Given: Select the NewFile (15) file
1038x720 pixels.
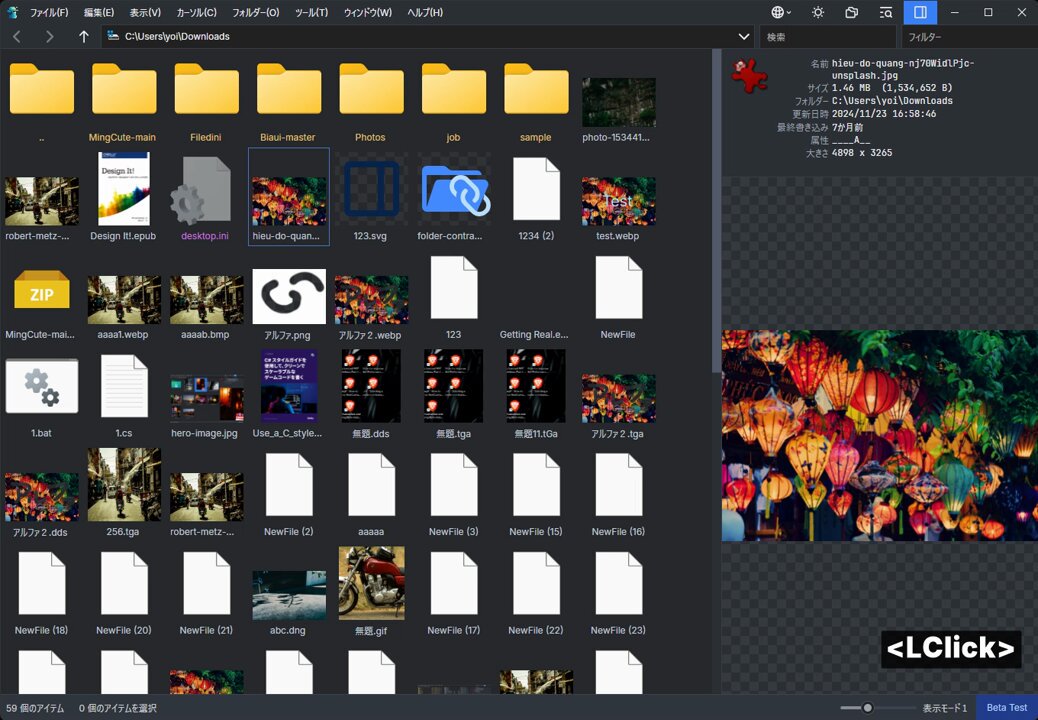Looking at the screenshot, I should click(536, 494).
